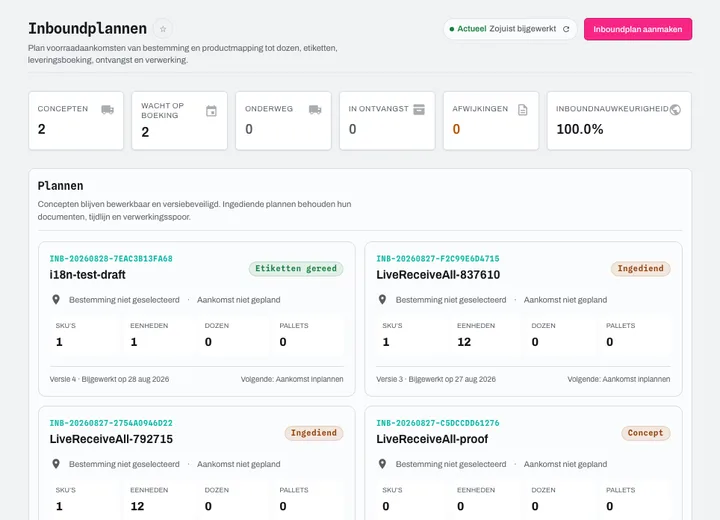The height and width of the screenshot is (520, 720).
Task: Click the archive box icon in In ontvangst card
Action: (x=419, y=109)
